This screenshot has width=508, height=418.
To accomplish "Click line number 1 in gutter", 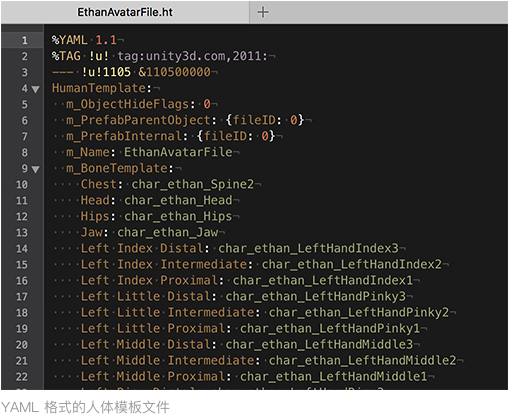I will coord(25,40).
